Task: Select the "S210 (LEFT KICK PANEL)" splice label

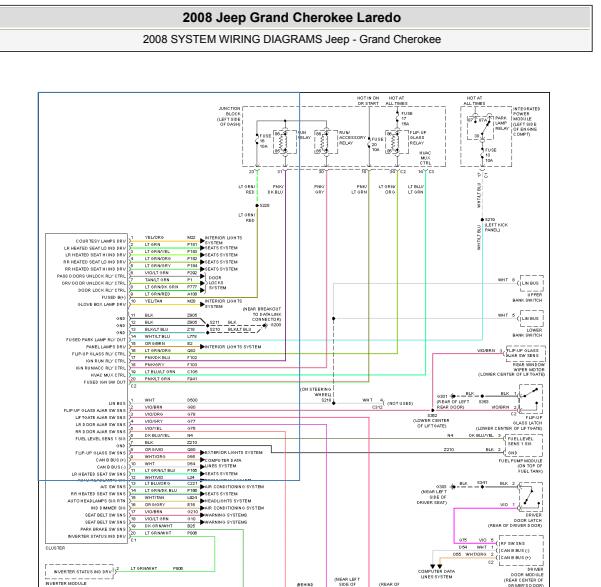Action: pos(496,225)
